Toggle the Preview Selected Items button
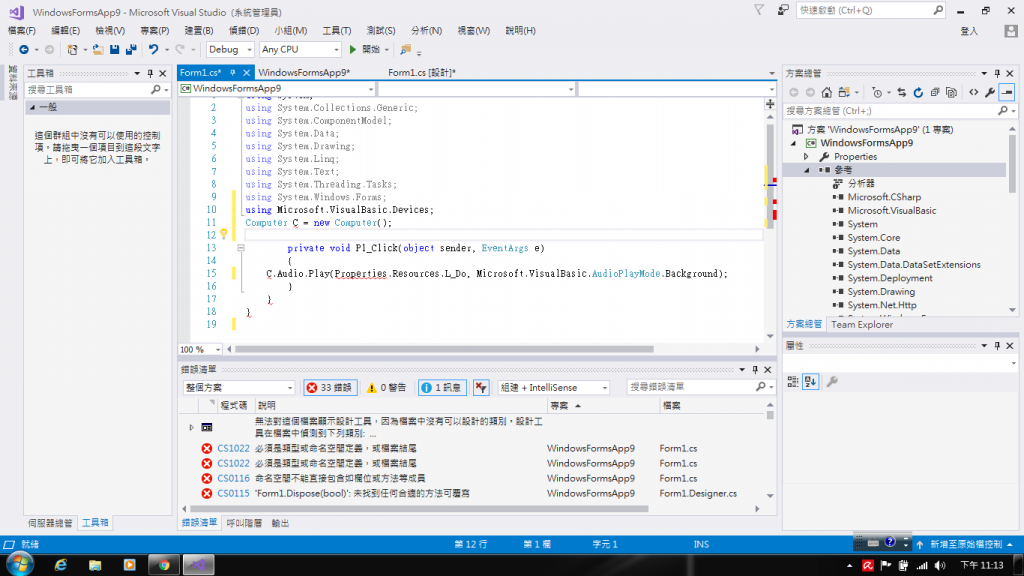The width and height of the screenshot is (1024, 576). point(1007,93)
